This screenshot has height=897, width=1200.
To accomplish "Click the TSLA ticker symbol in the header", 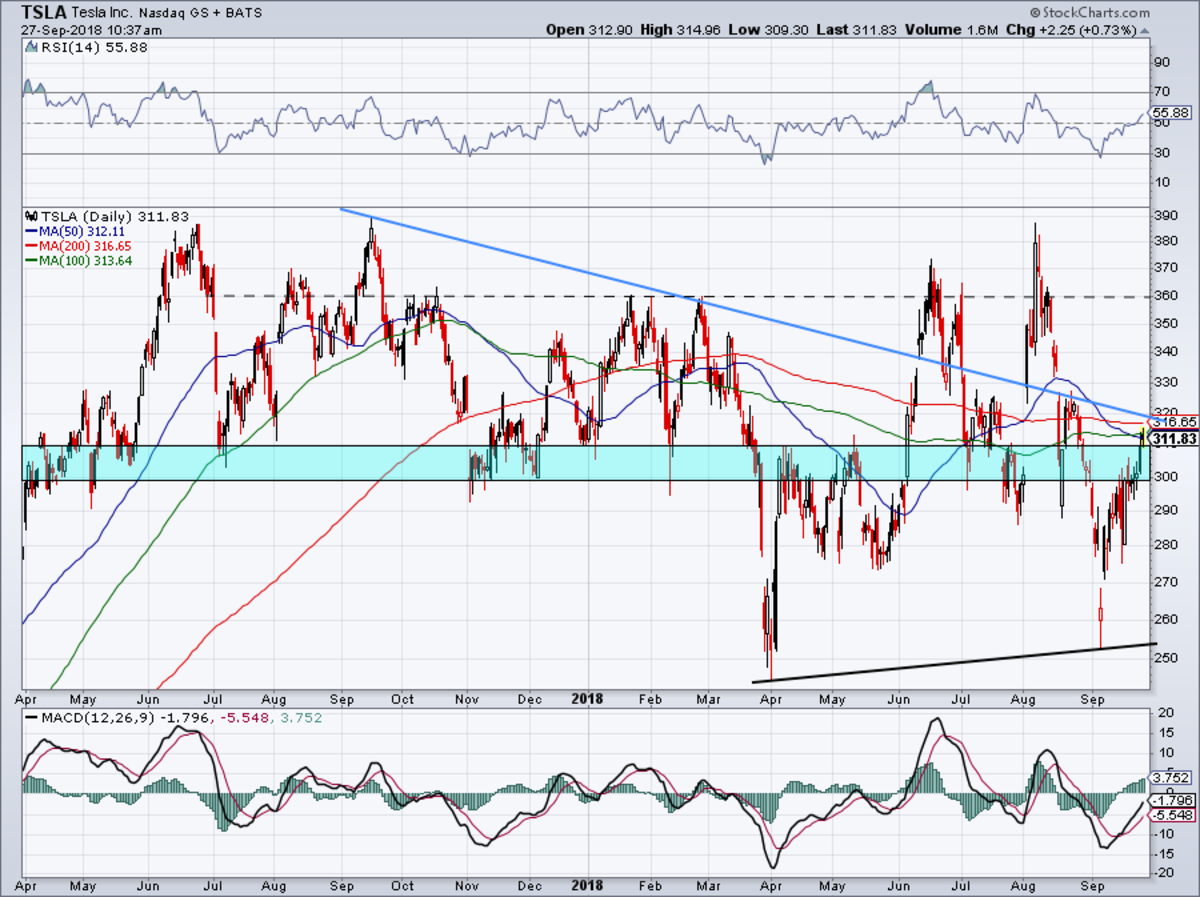I will (46, 12).
